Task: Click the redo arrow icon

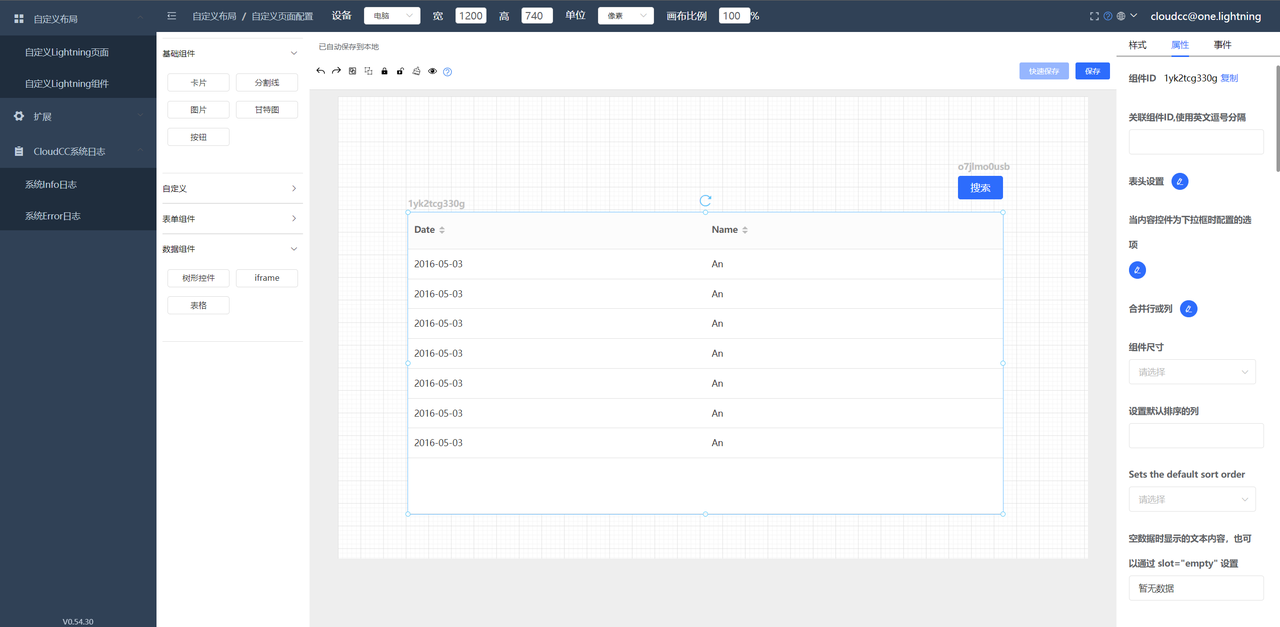Action: tap(337, 71)
